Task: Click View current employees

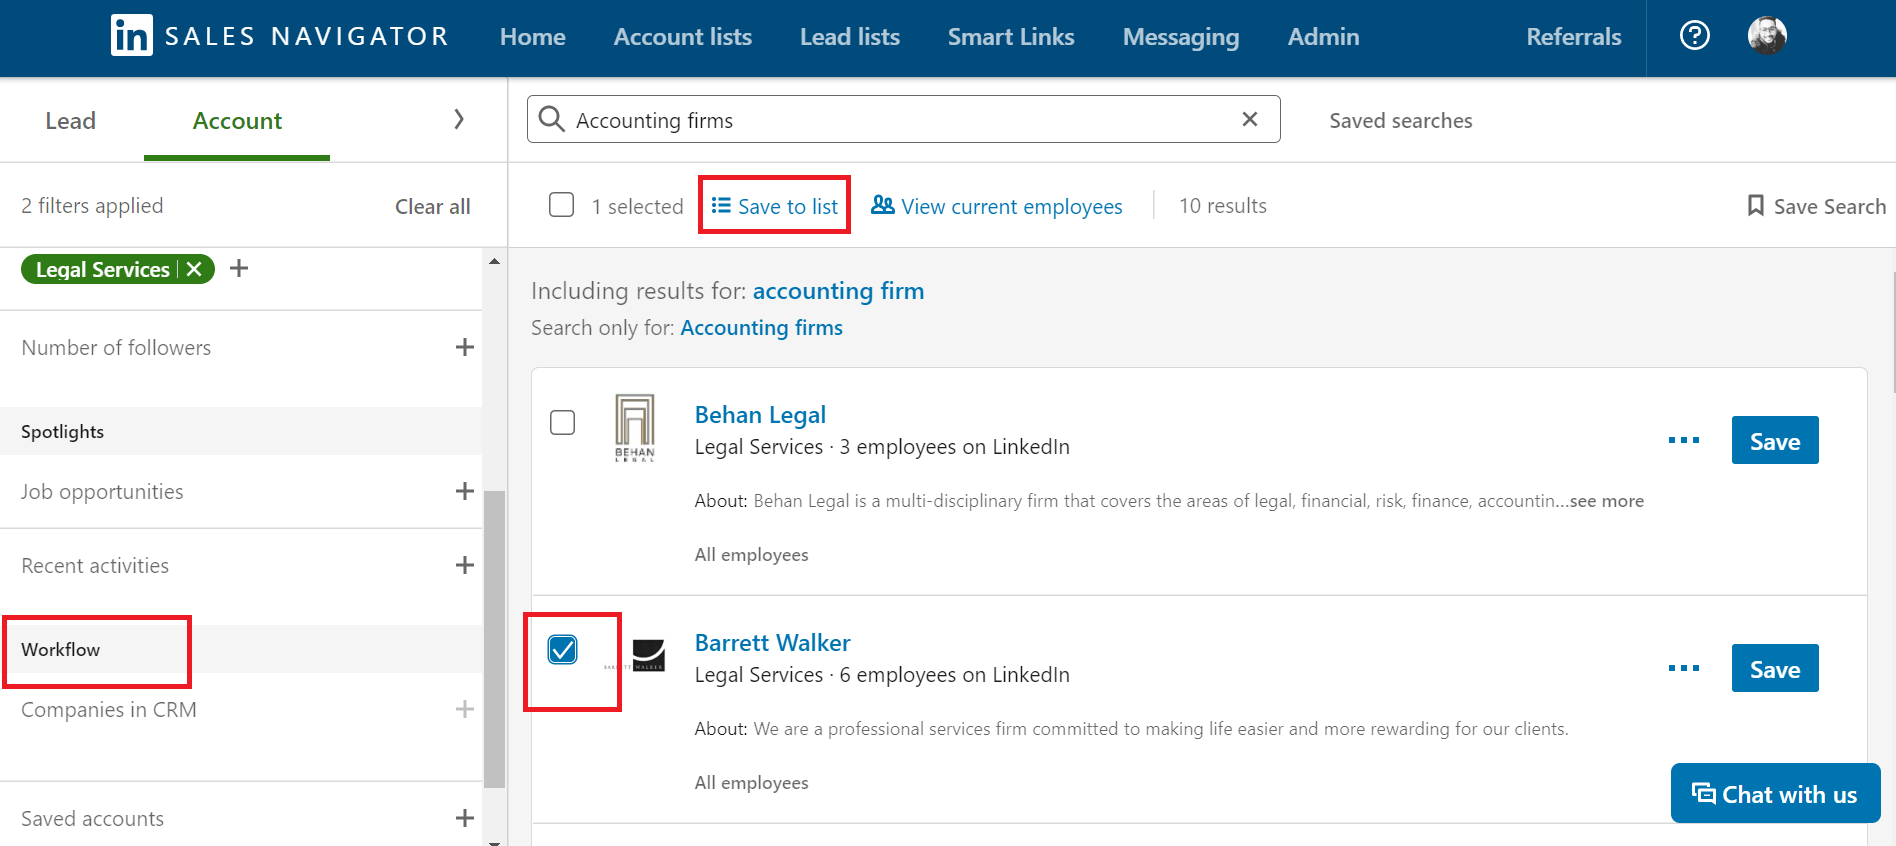Action: (997, 206)
